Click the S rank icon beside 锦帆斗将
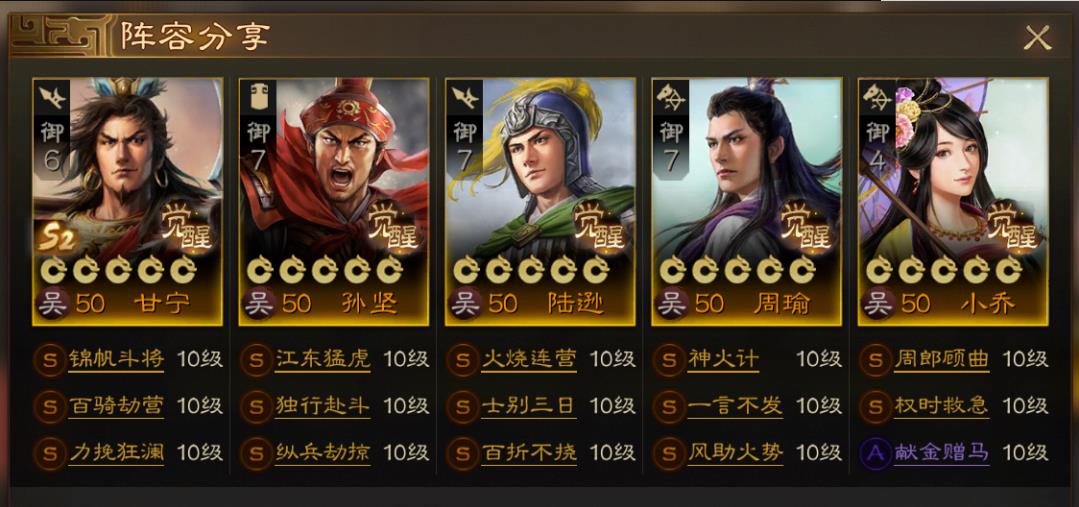The width and height of the screenshot is (1079, 507). [50, 359]
